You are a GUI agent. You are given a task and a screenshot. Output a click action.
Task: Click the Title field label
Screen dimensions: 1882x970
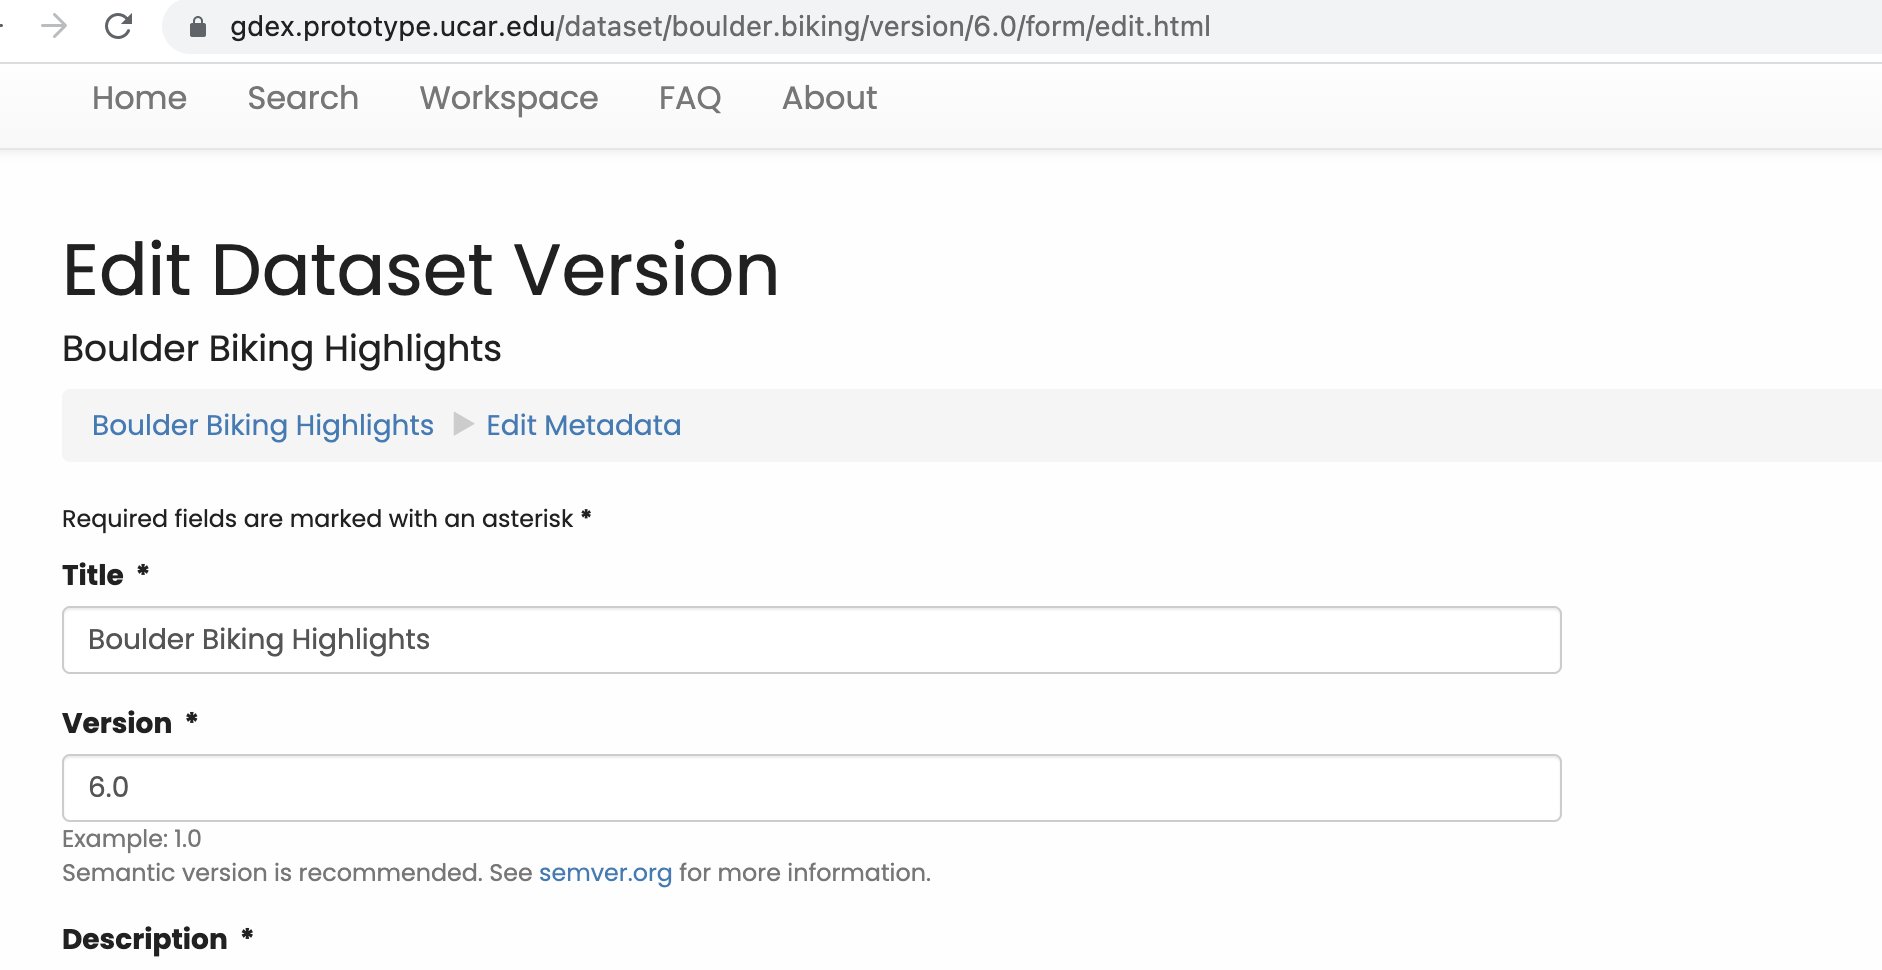93,575
